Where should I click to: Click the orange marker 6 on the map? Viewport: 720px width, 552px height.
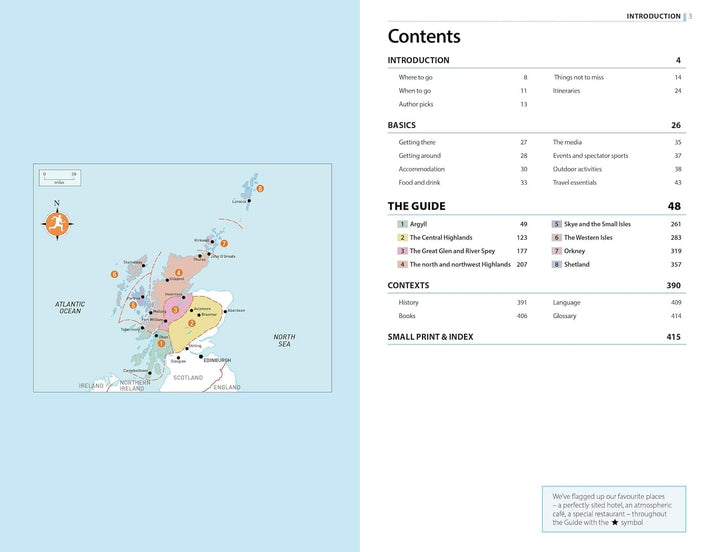pos(114,274)
